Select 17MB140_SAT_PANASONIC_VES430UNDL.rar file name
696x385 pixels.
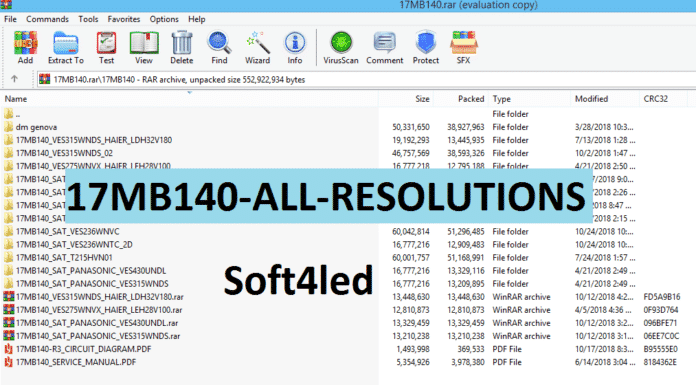tap(97, 323)
